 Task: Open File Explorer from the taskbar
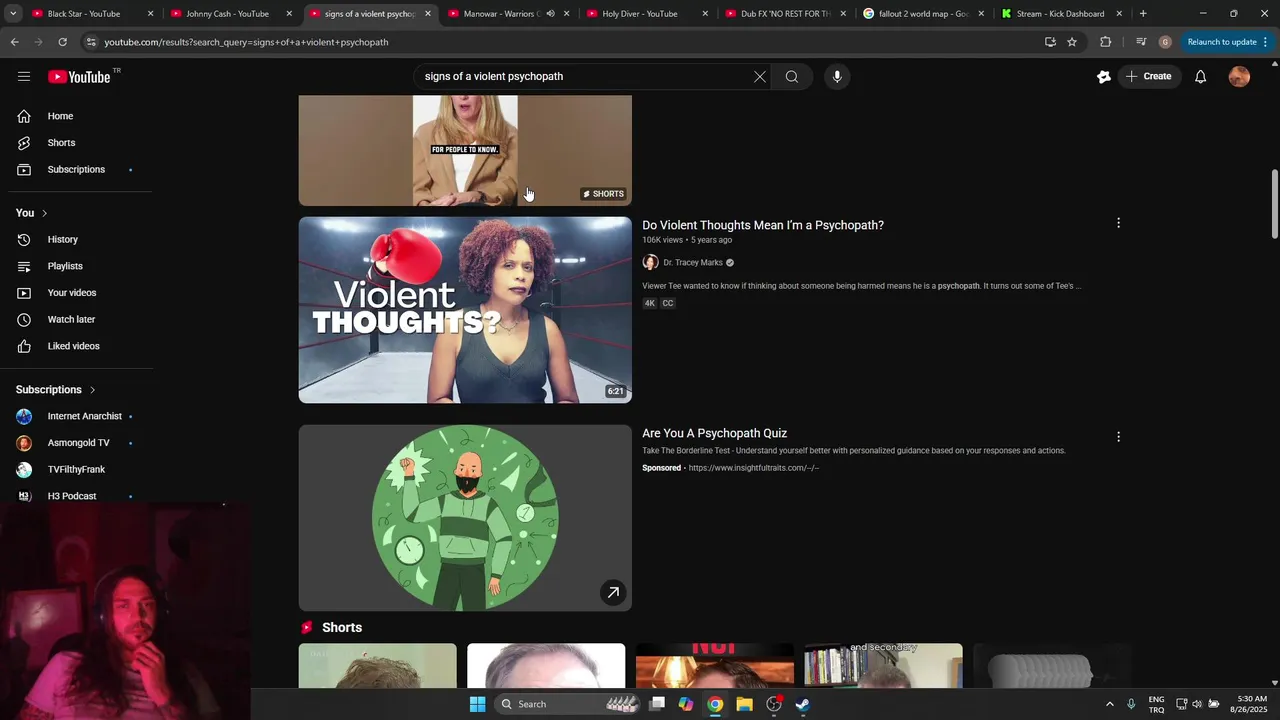point(744,704)
